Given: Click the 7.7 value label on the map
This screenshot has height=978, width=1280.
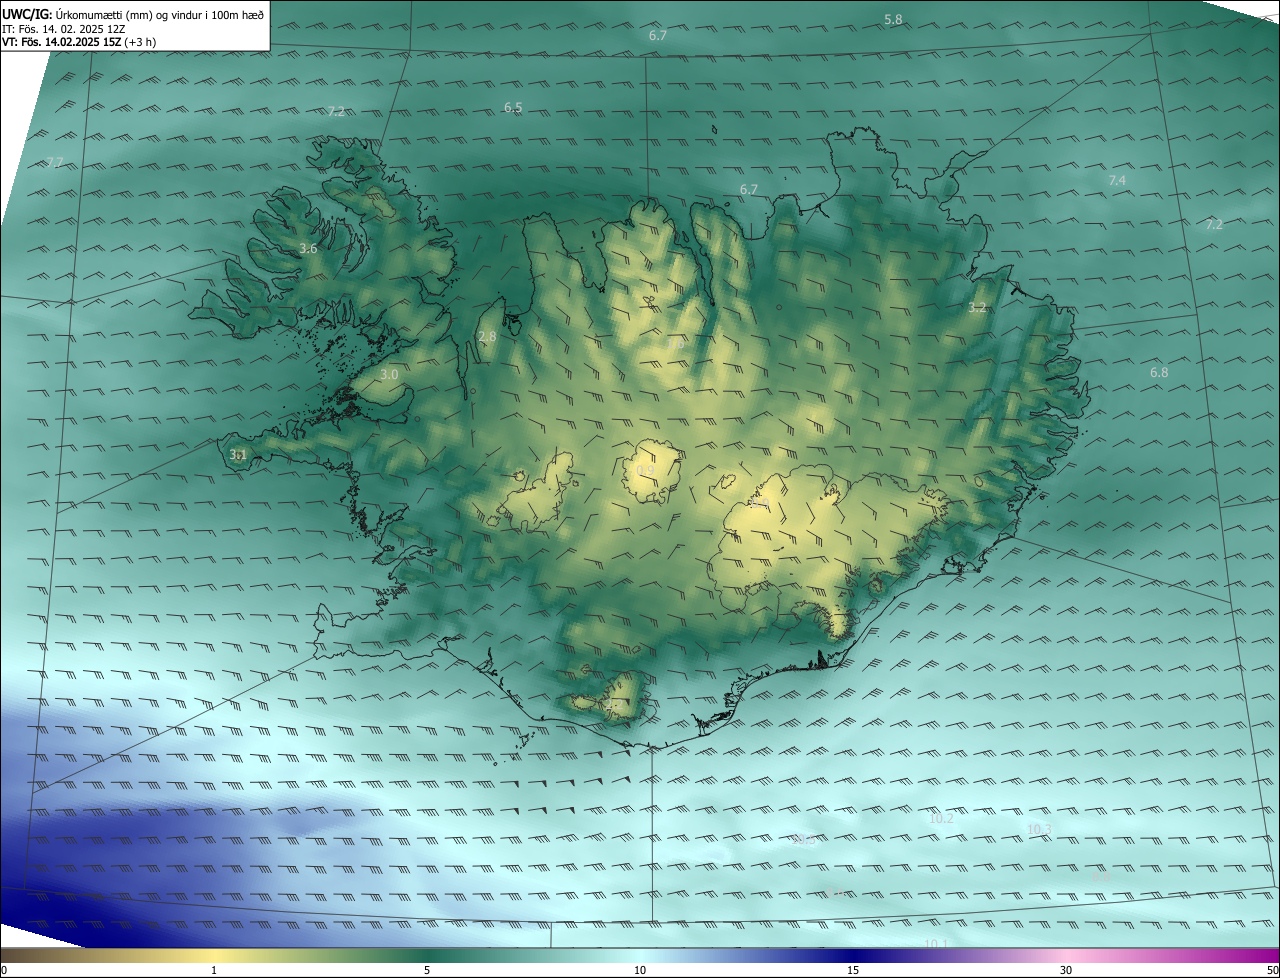Looking at the screenshot, I should (55, 162).
